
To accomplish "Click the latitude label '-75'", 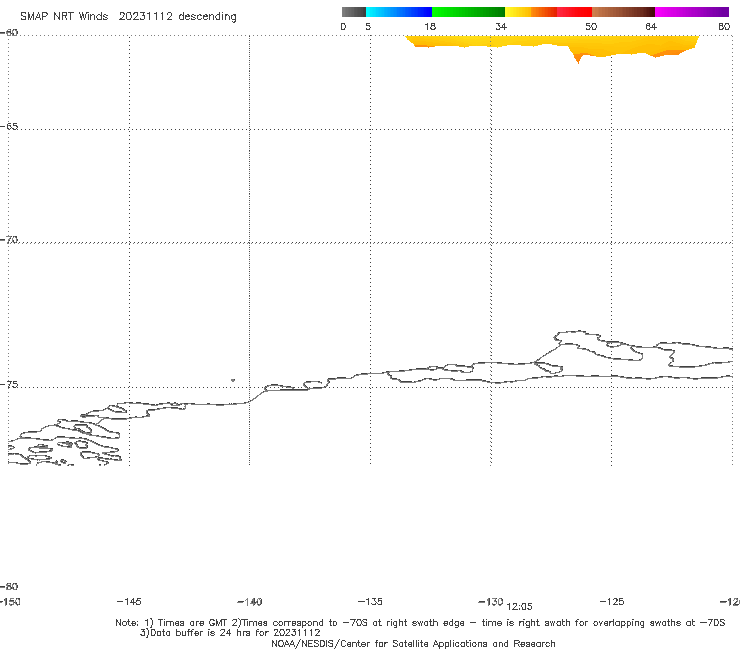I will point(9,385).
